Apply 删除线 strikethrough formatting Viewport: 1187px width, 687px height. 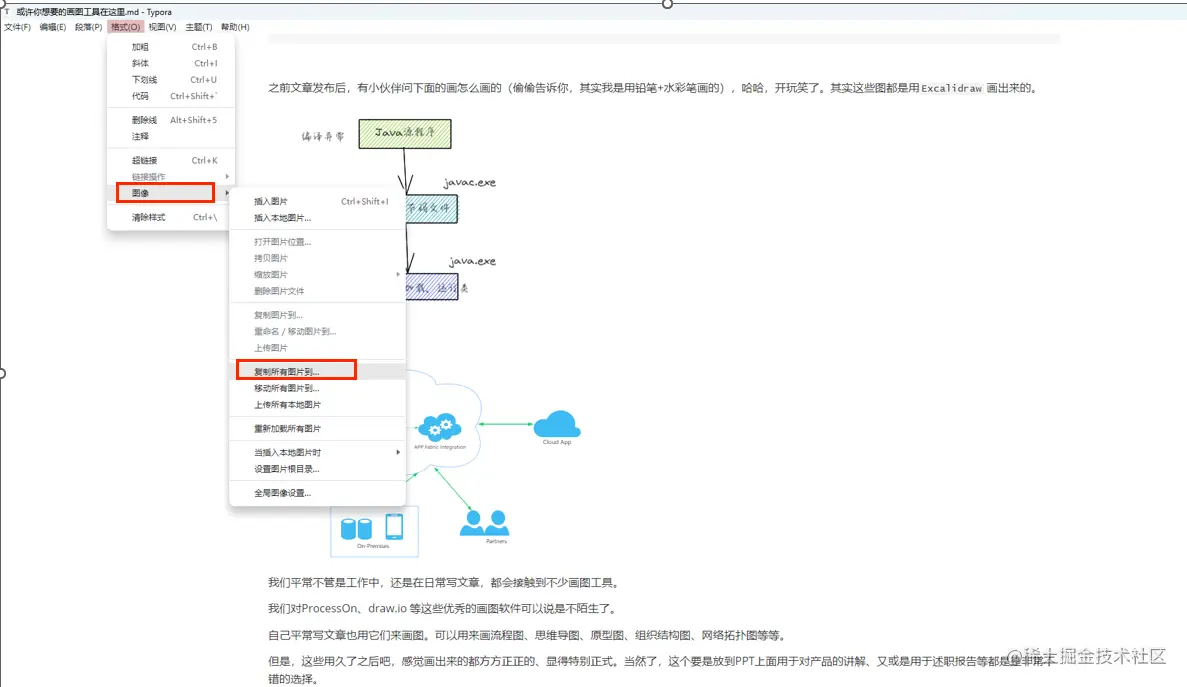(x=172, y=120)
